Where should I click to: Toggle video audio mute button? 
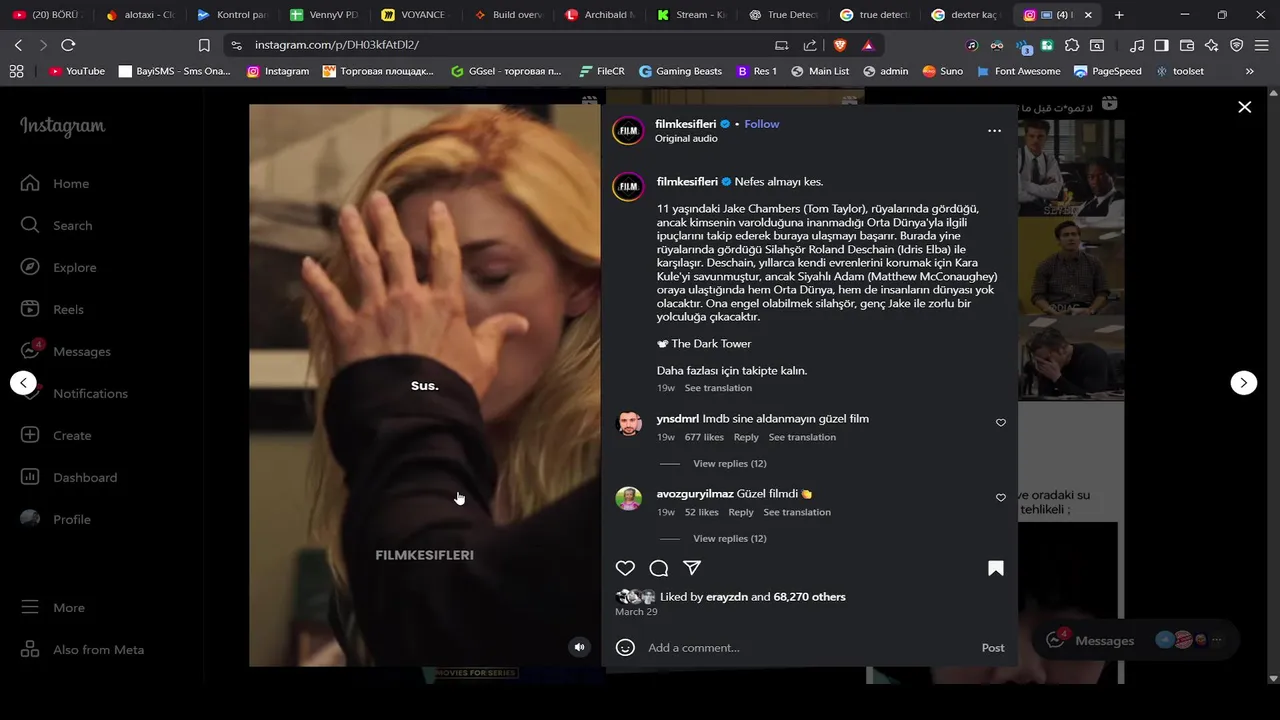click(579, 647)
